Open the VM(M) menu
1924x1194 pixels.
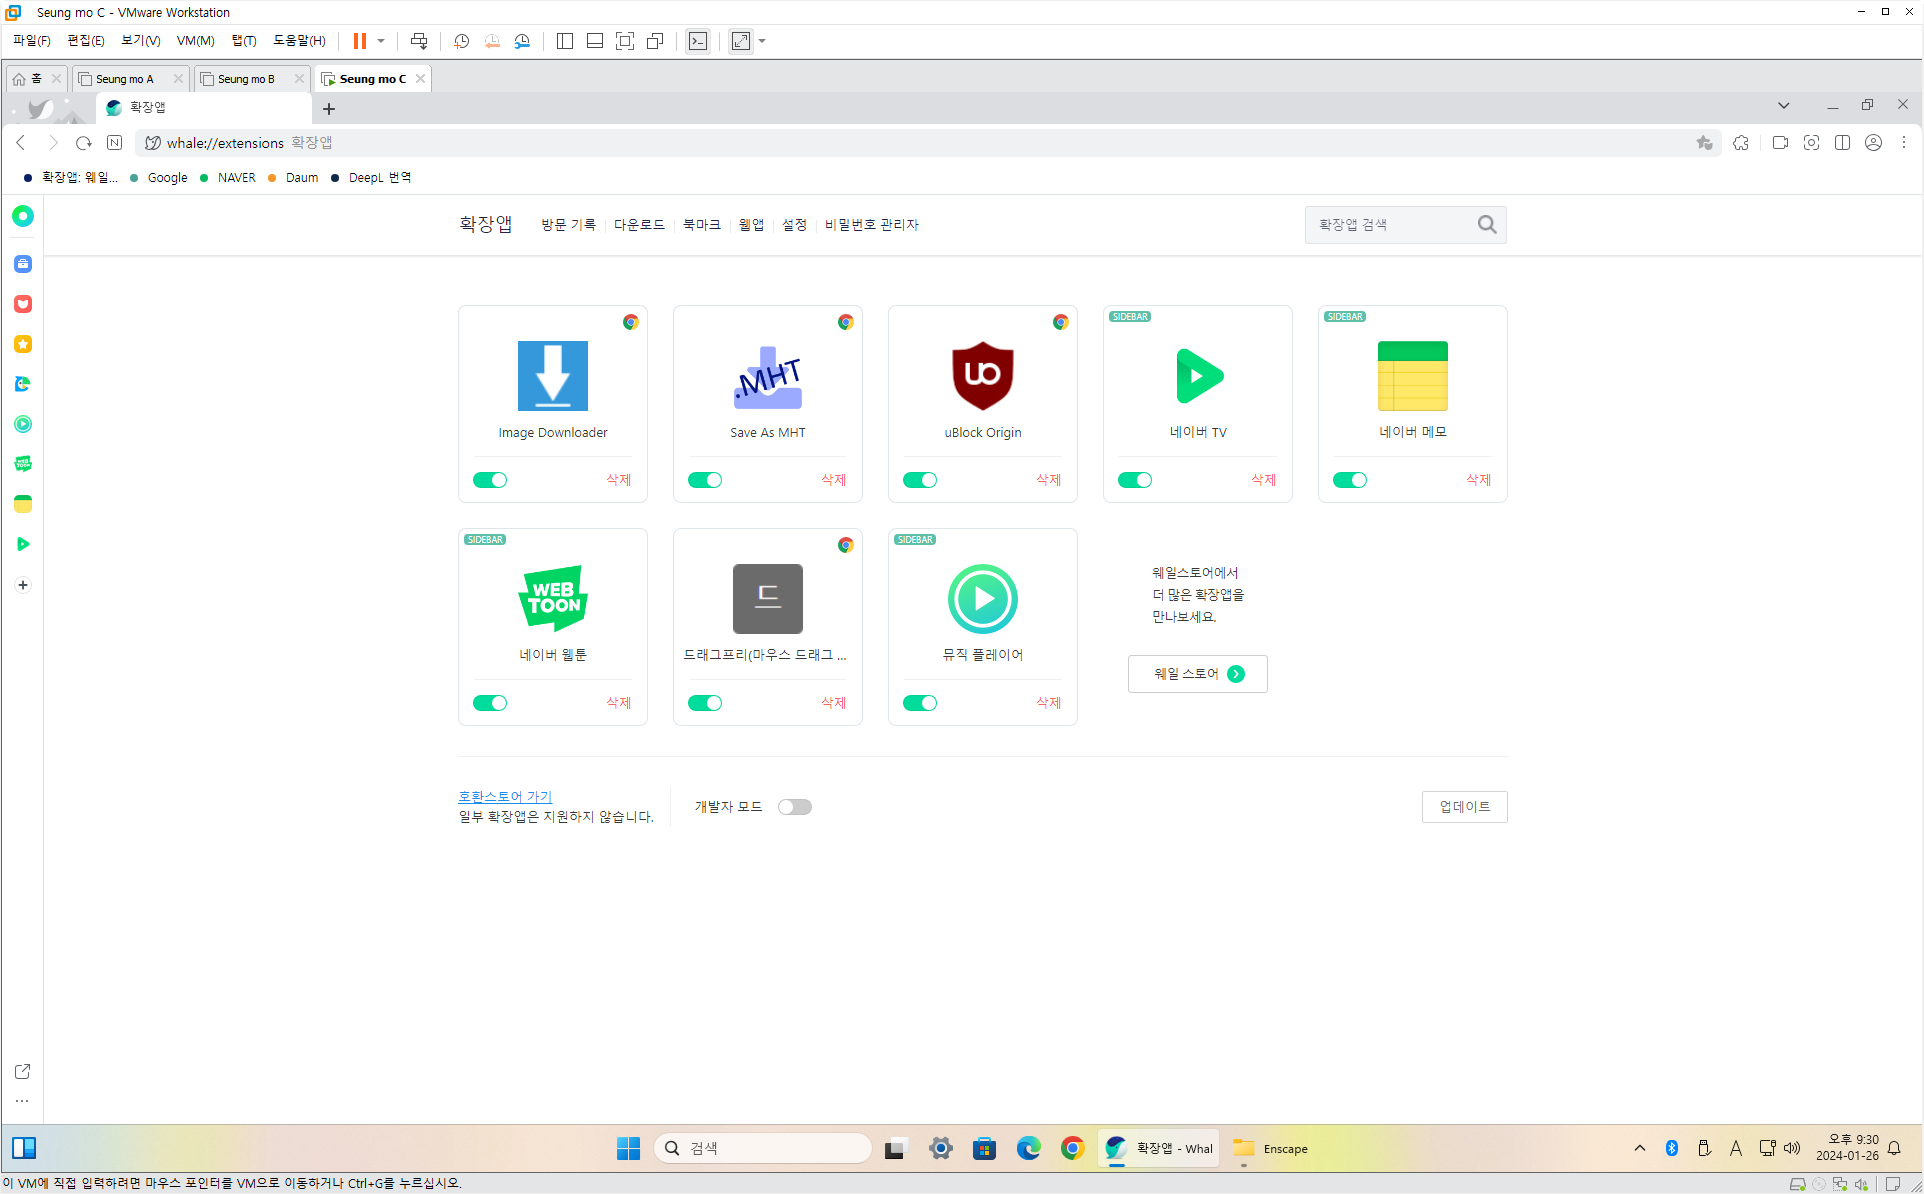tap(195, 41)
